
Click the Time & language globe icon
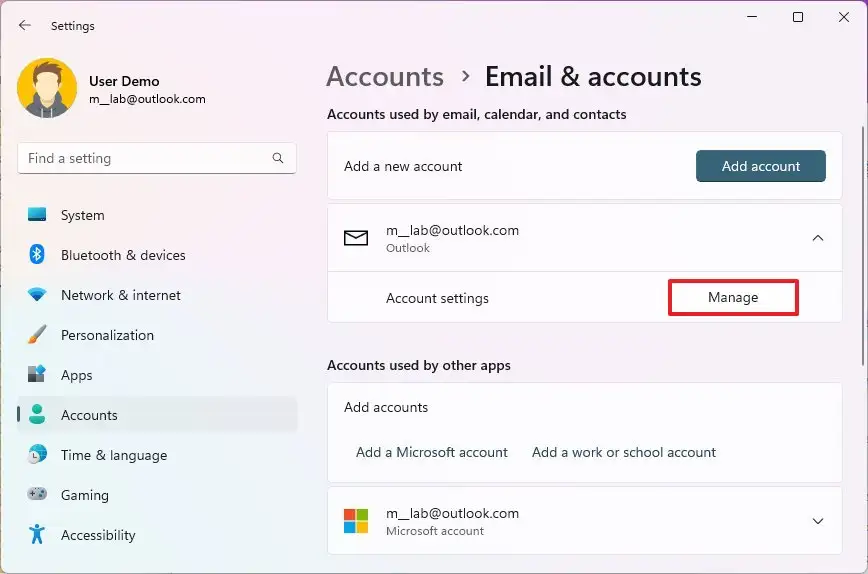point(37,454)
